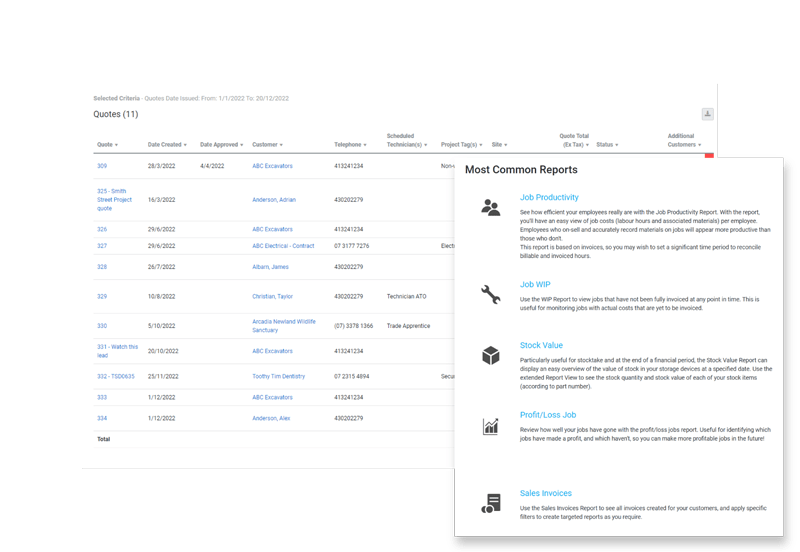The image size is (800, 552).
Task: Click the Total row label
Action: [x=104, y=439]
